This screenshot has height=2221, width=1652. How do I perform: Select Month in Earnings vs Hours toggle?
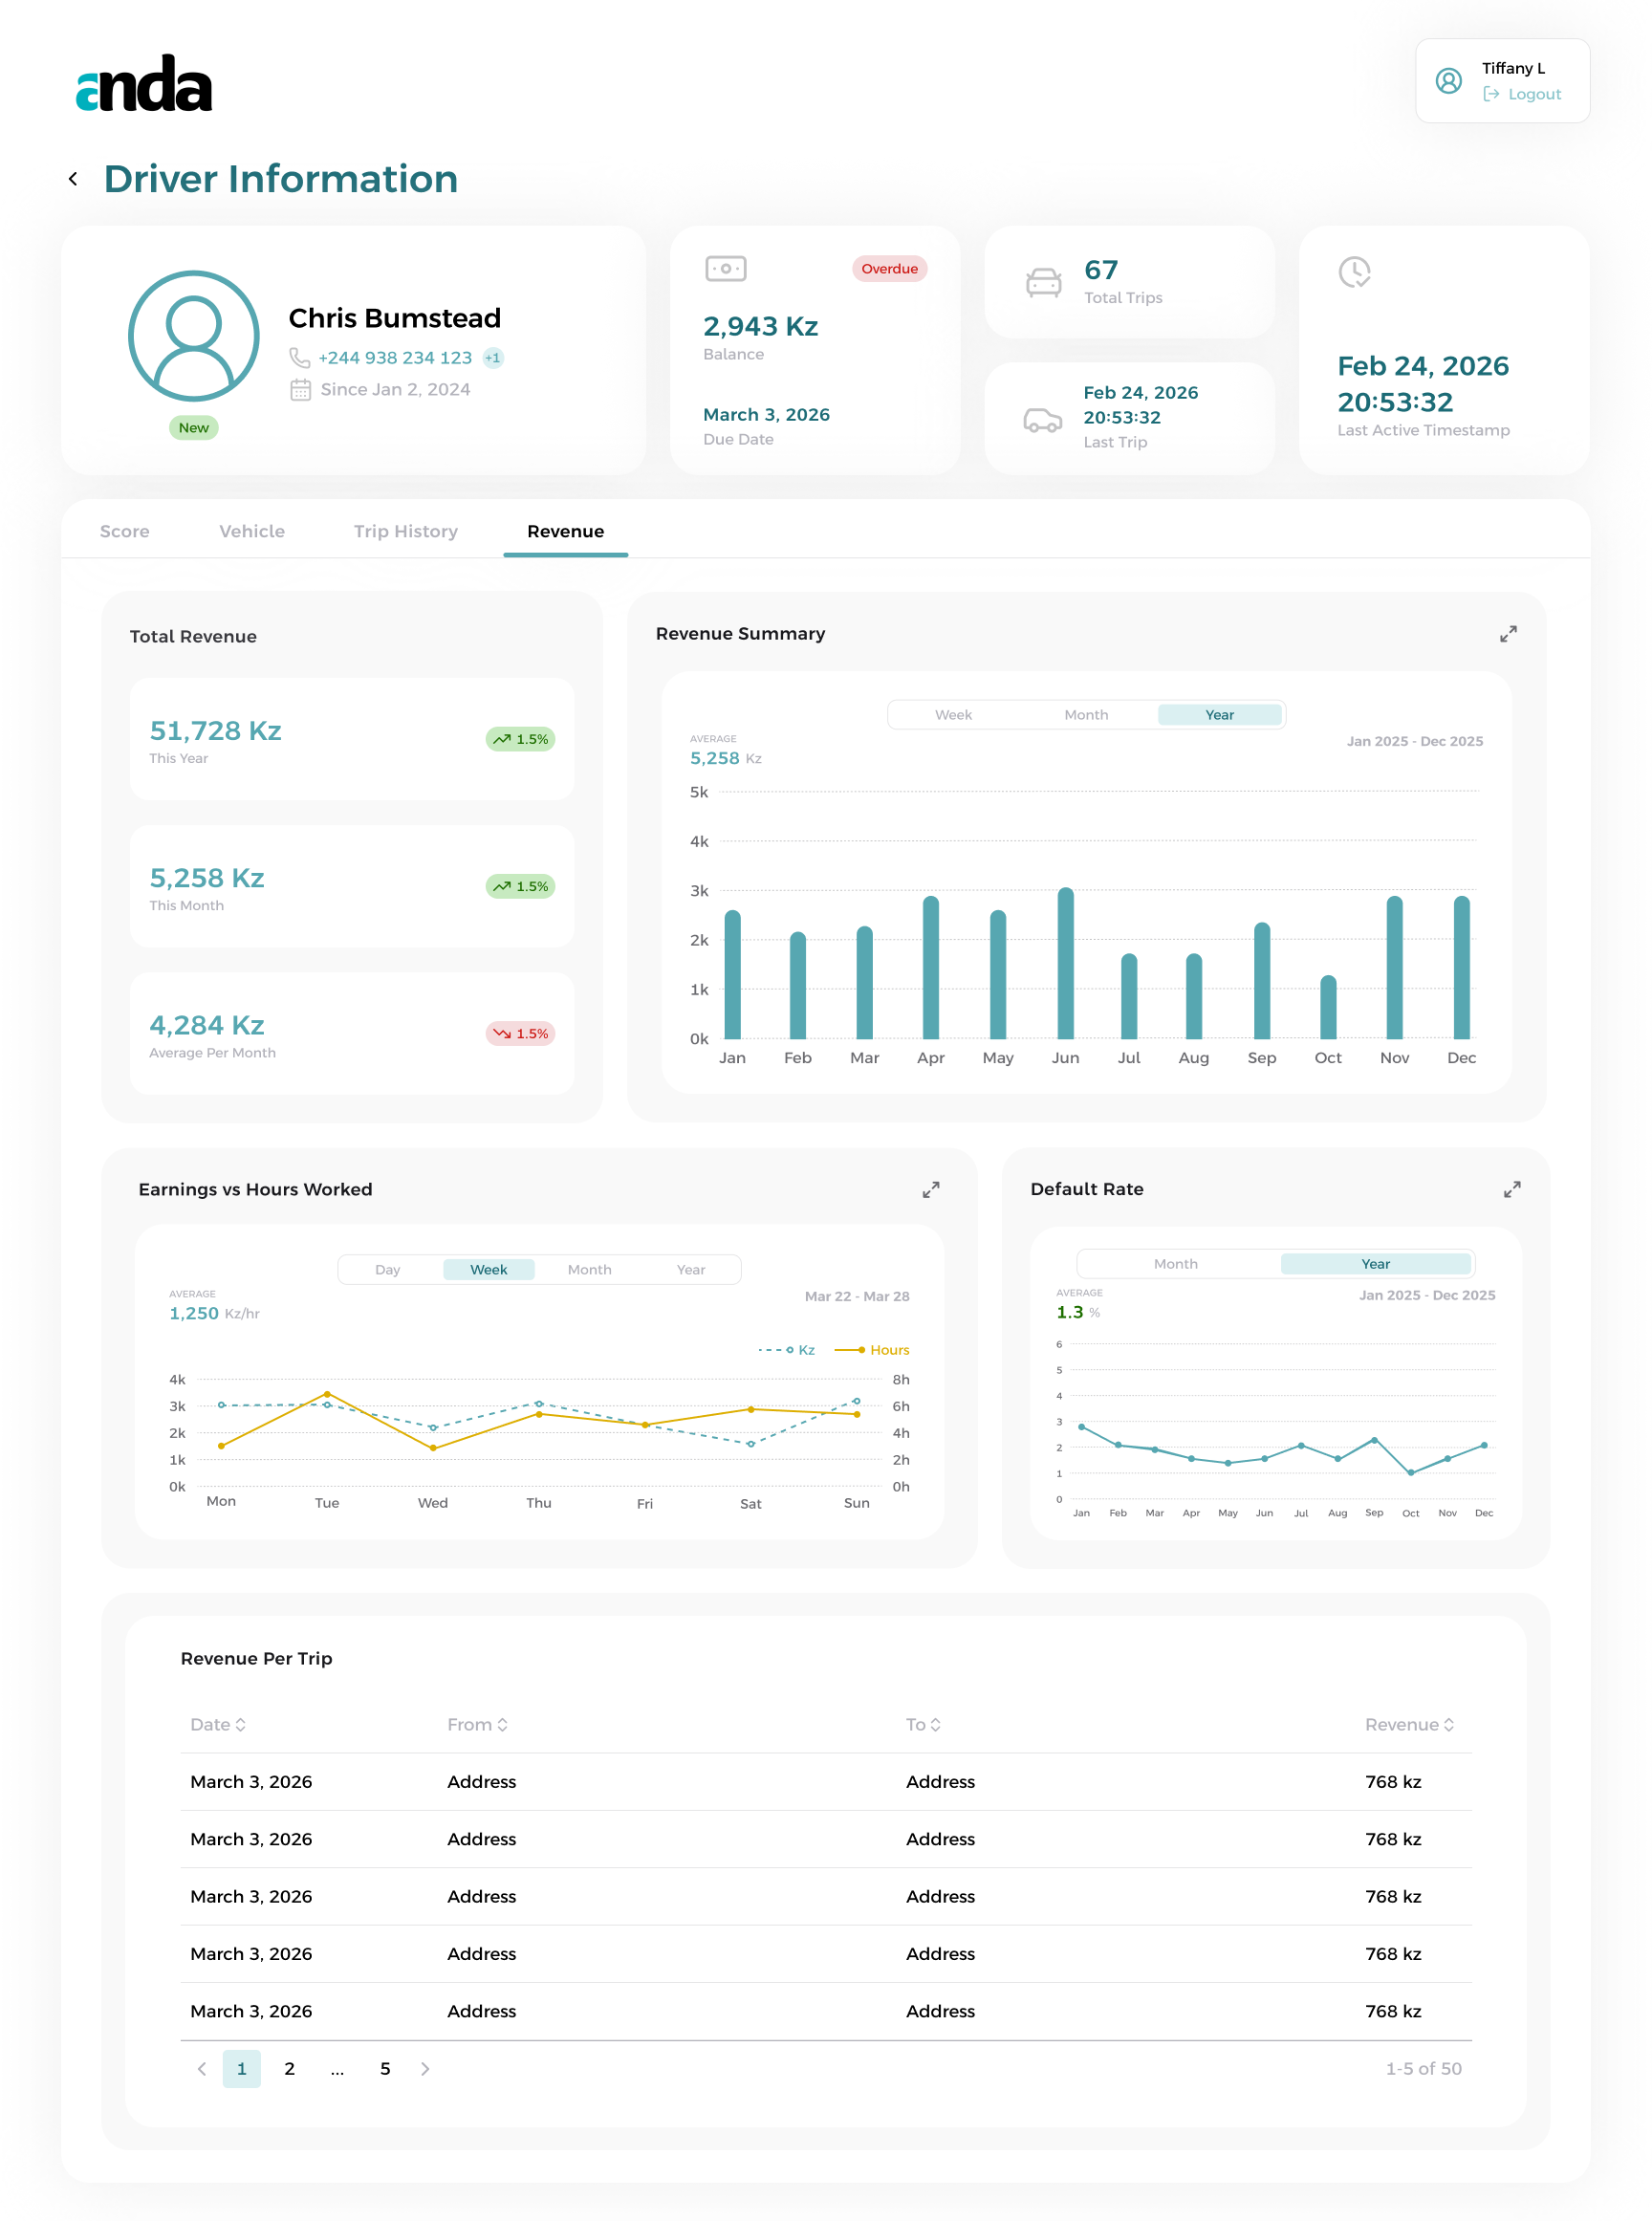click(589, 1269)
